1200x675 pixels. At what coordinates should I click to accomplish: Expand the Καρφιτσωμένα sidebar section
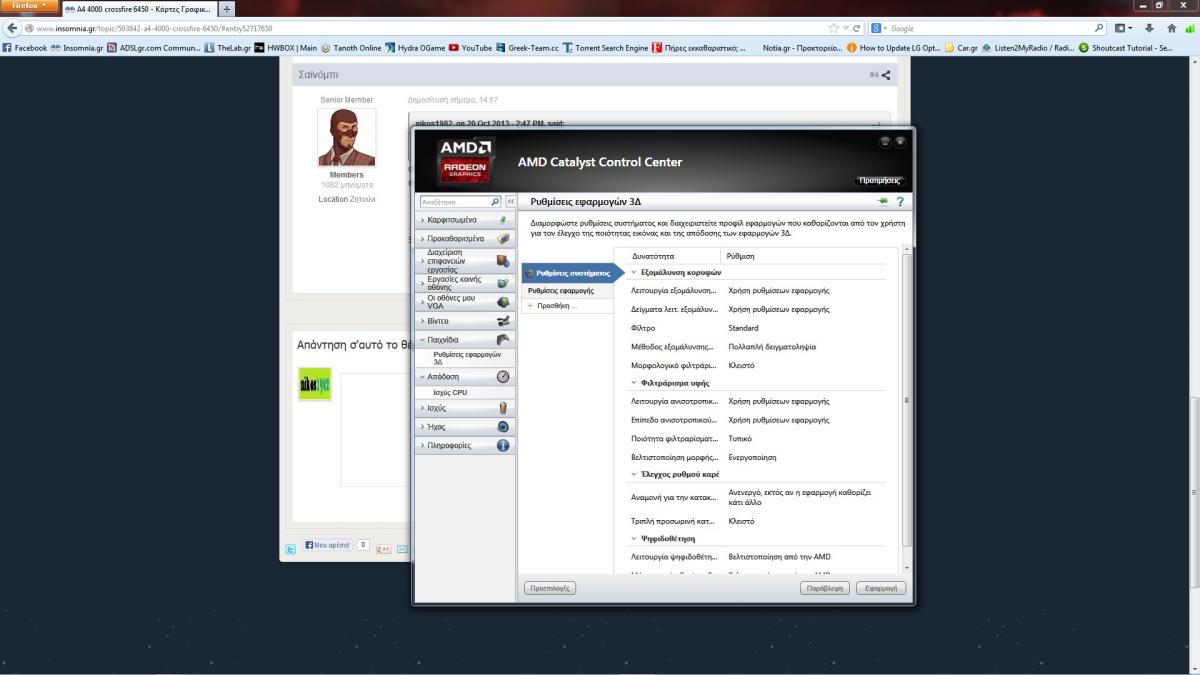422,219
